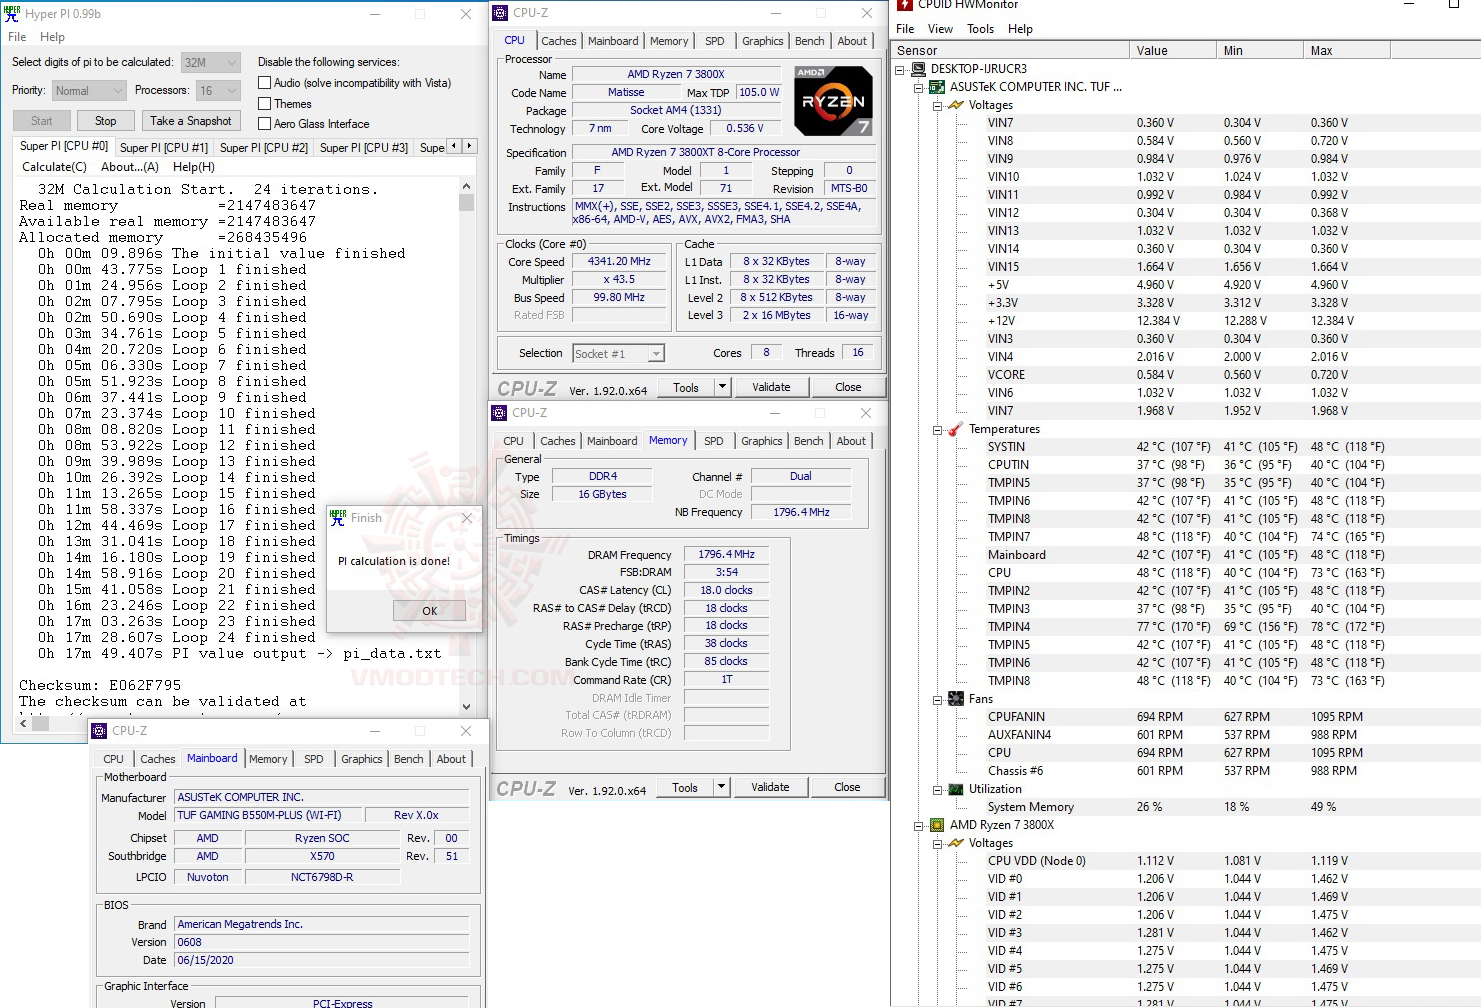Click the left tab-scroll arrow in Hyper PI
Viewport: 1481px width, 1008px height.
coord(454,146)
